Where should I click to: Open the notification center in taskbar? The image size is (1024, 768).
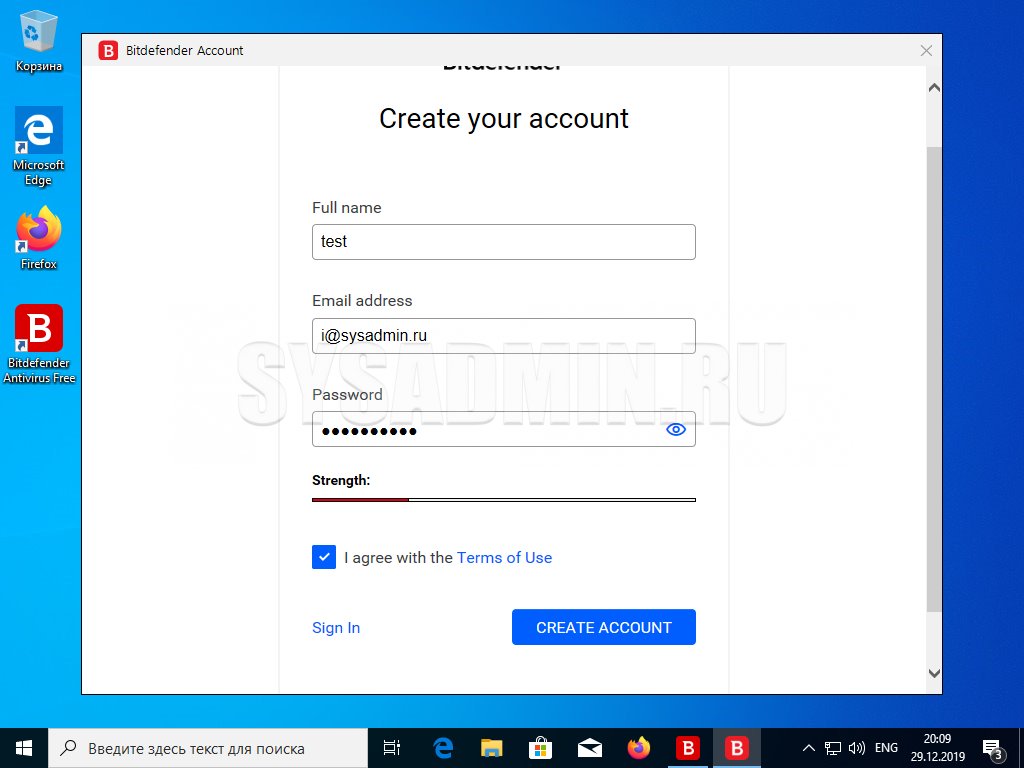[x=993, y=748]
